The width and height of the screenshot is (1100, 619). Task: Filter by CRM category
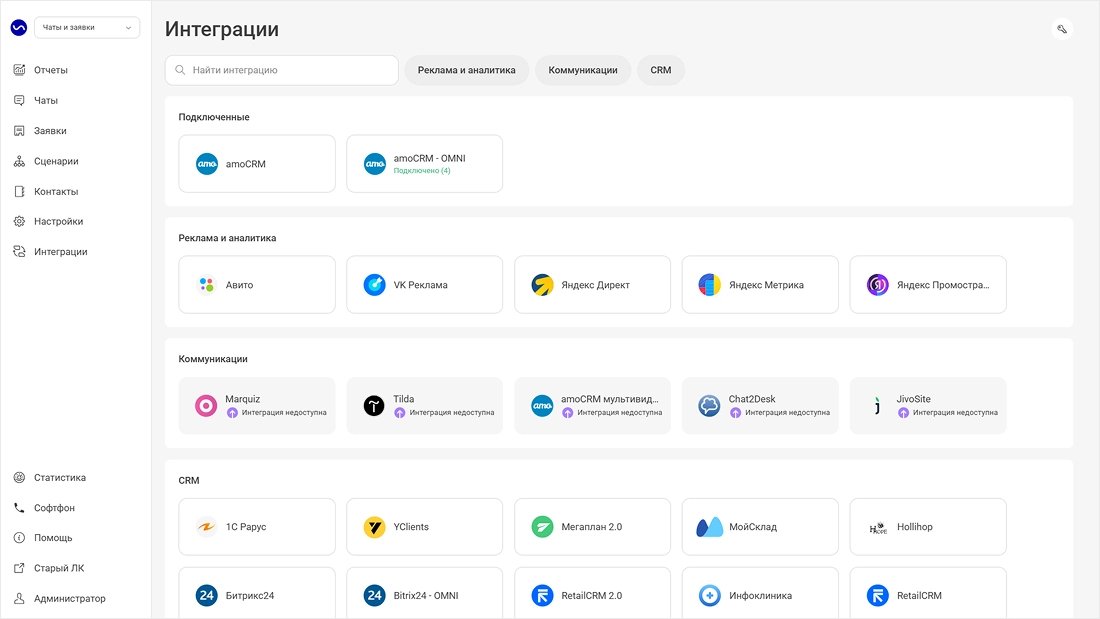(x=661, y=70)
